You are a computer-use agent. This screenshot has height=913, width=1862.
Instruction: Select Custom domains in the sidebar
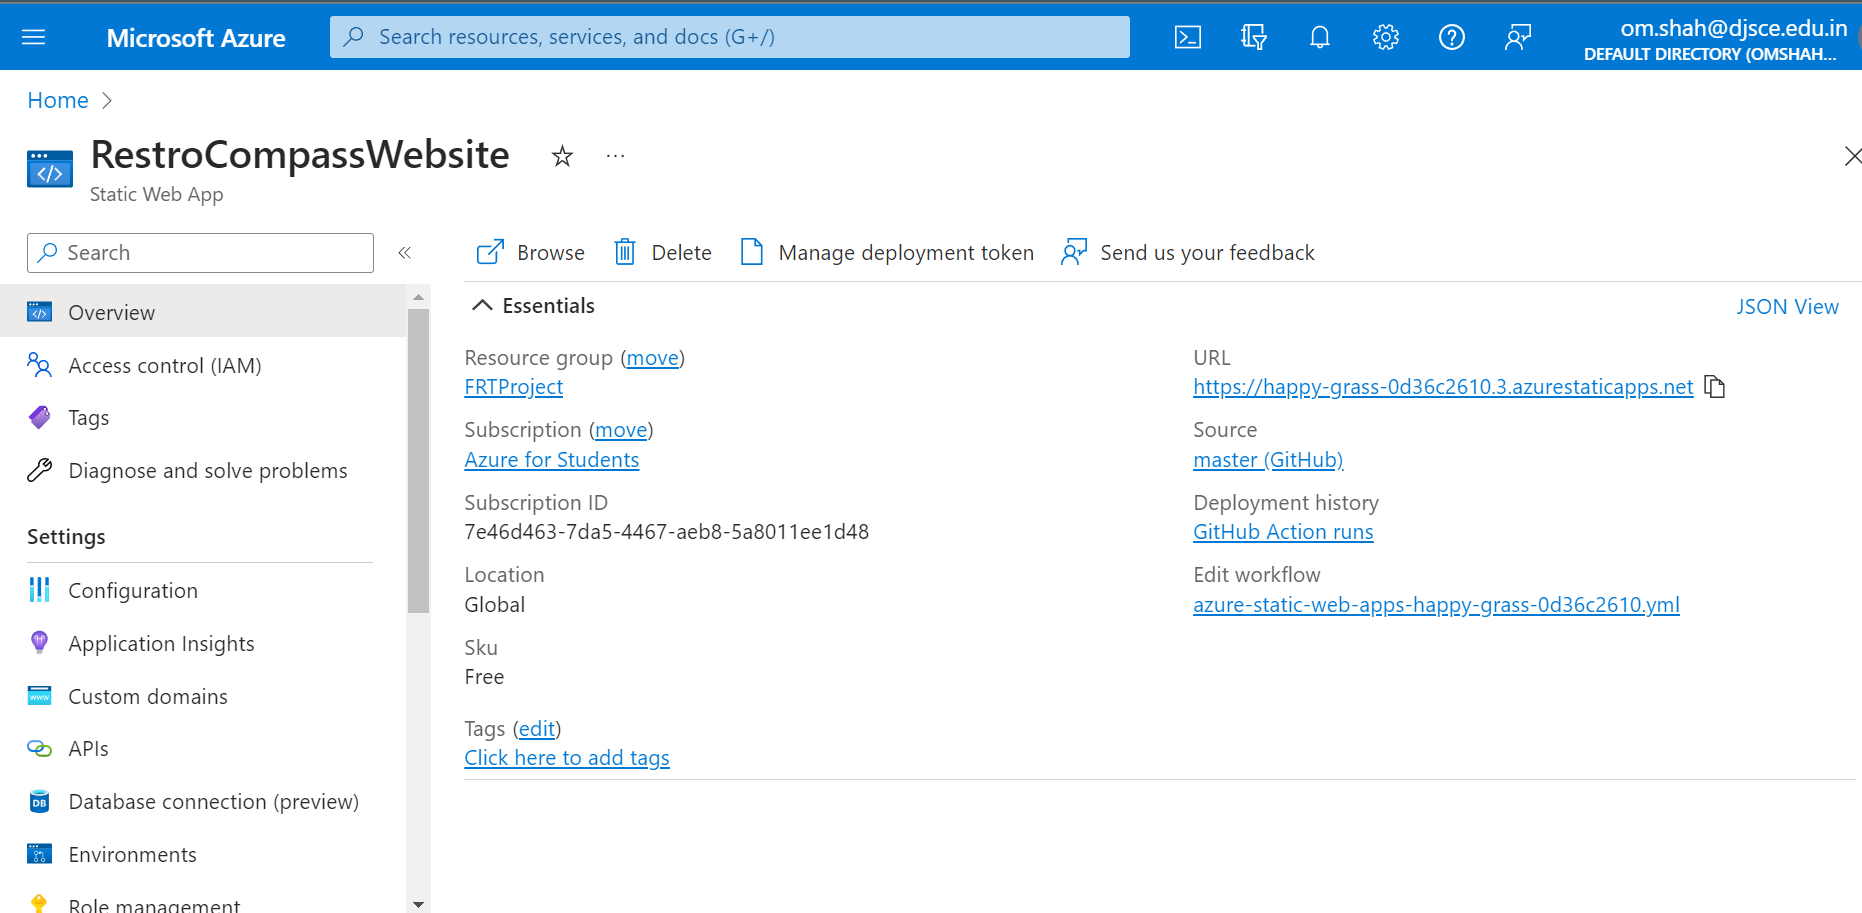pos(147,696)
